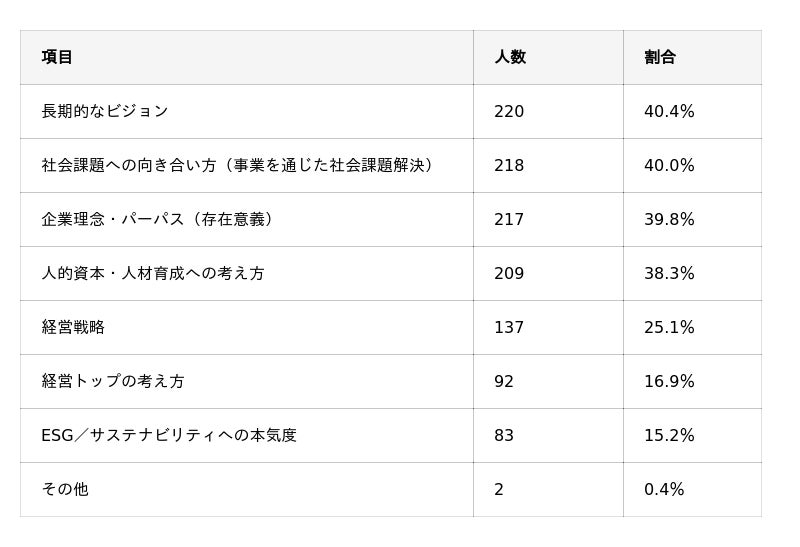Select the 経営戦略 row label
The width and height of the screenshot is (800, 547).
[73, 327]
